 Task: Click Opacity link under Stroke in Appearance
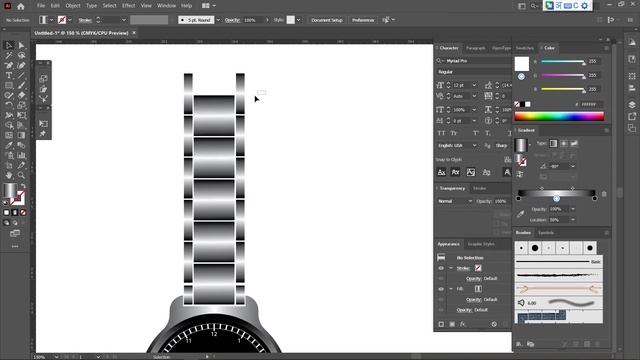[x=473, y=278]
